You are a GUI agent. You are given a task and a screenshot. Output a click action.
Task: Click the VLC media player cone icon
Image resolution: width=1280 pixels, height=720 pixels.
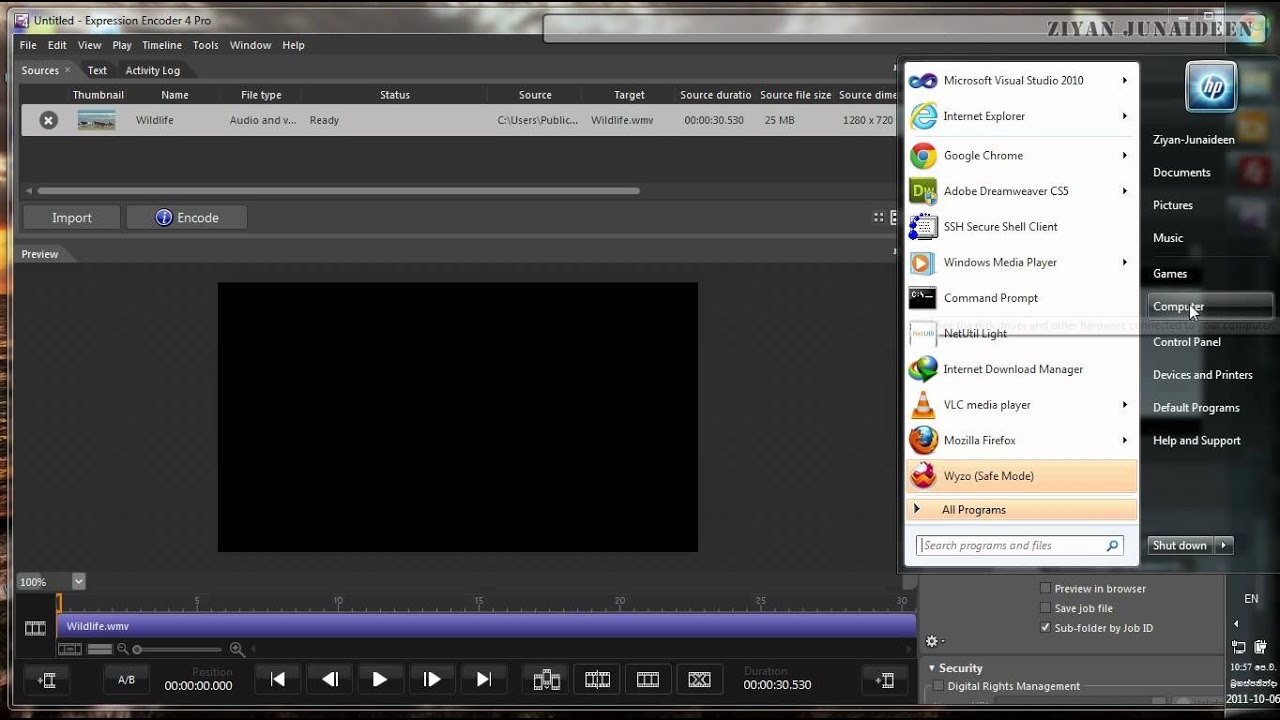point(923,405)
